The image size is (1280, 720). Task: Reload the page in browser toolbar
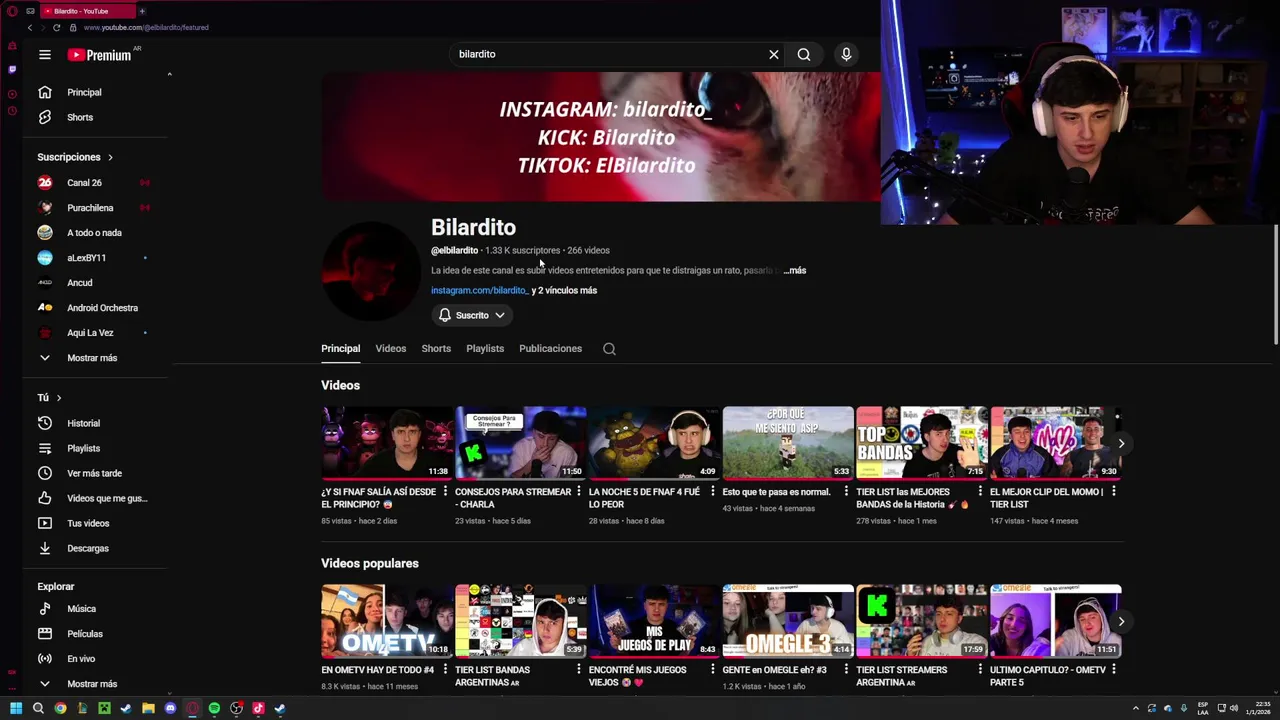[x=56, y=27]
